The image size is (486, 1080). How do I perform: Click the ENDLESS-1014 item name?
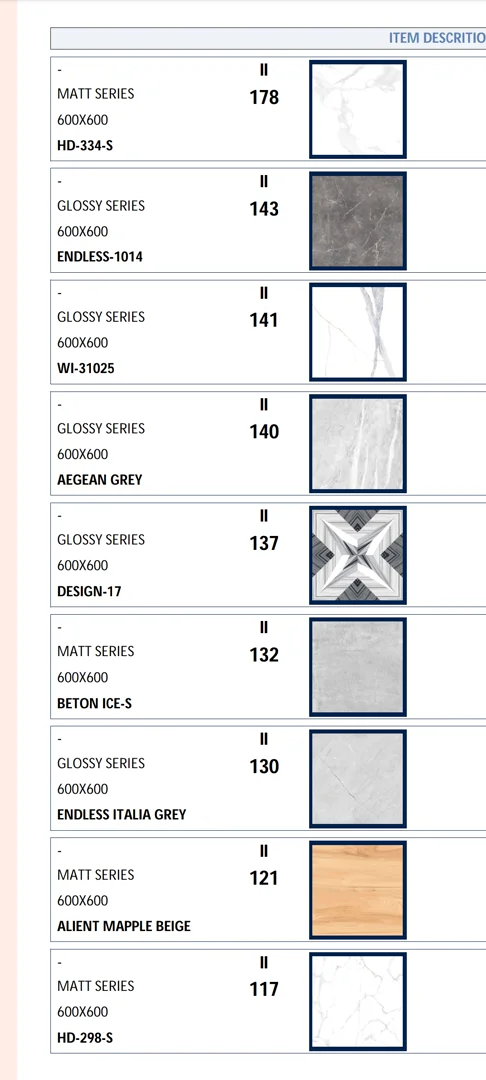point(100,258)
